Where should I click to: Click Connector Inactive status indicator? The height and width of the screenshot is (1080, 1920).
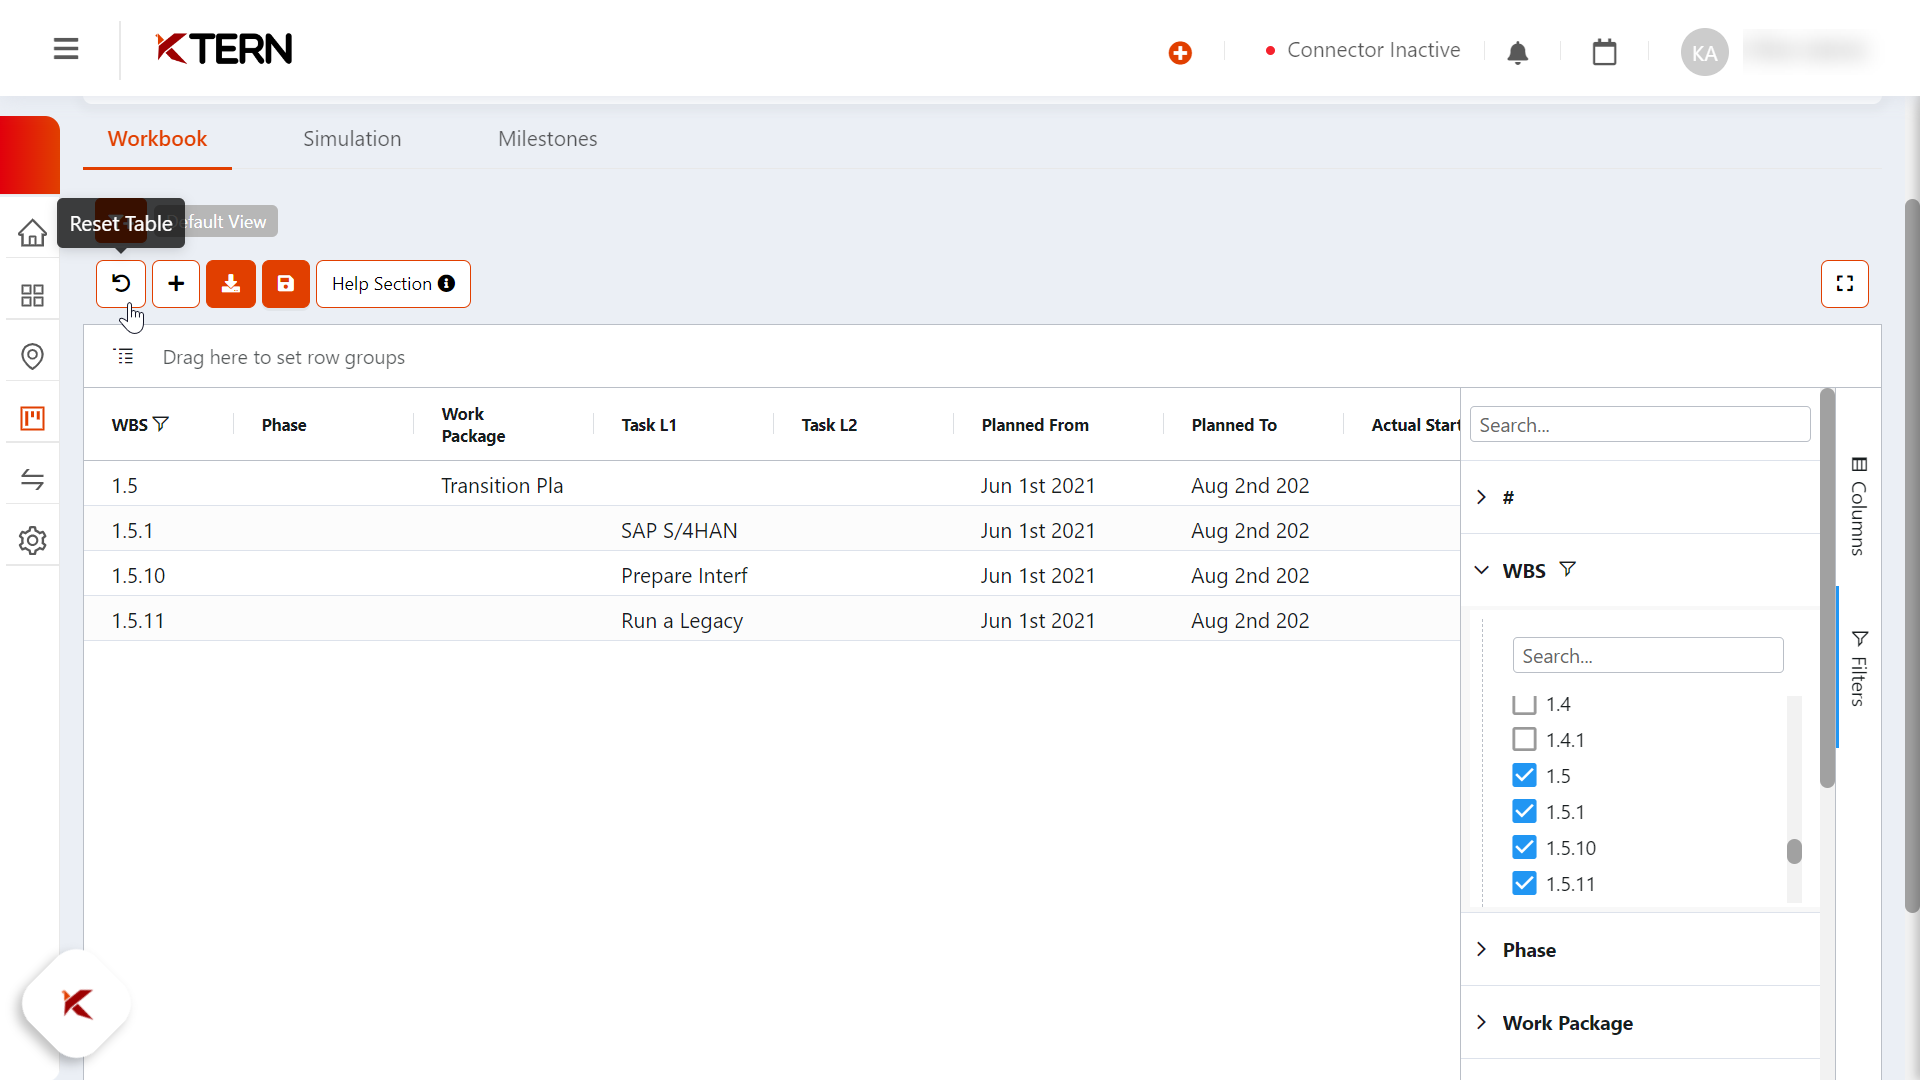coord(1363,50)
